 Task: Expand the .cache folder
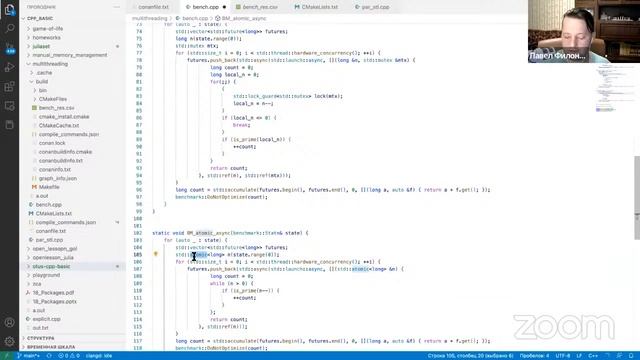[x=44, y=73]
